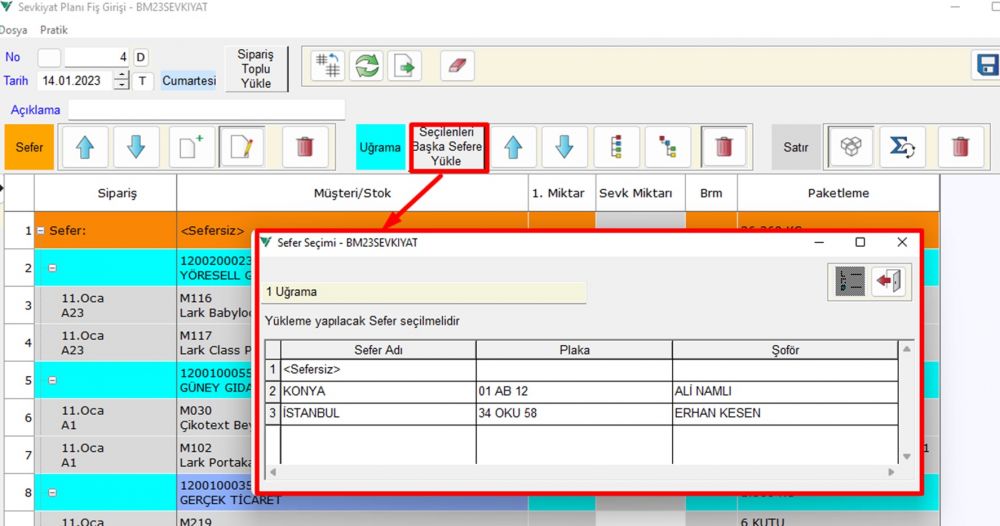The height and width of the screenshot is (526, 1000).
Task: Click the Sefer edit page pencil icon
Action: (x=241, y=147)
